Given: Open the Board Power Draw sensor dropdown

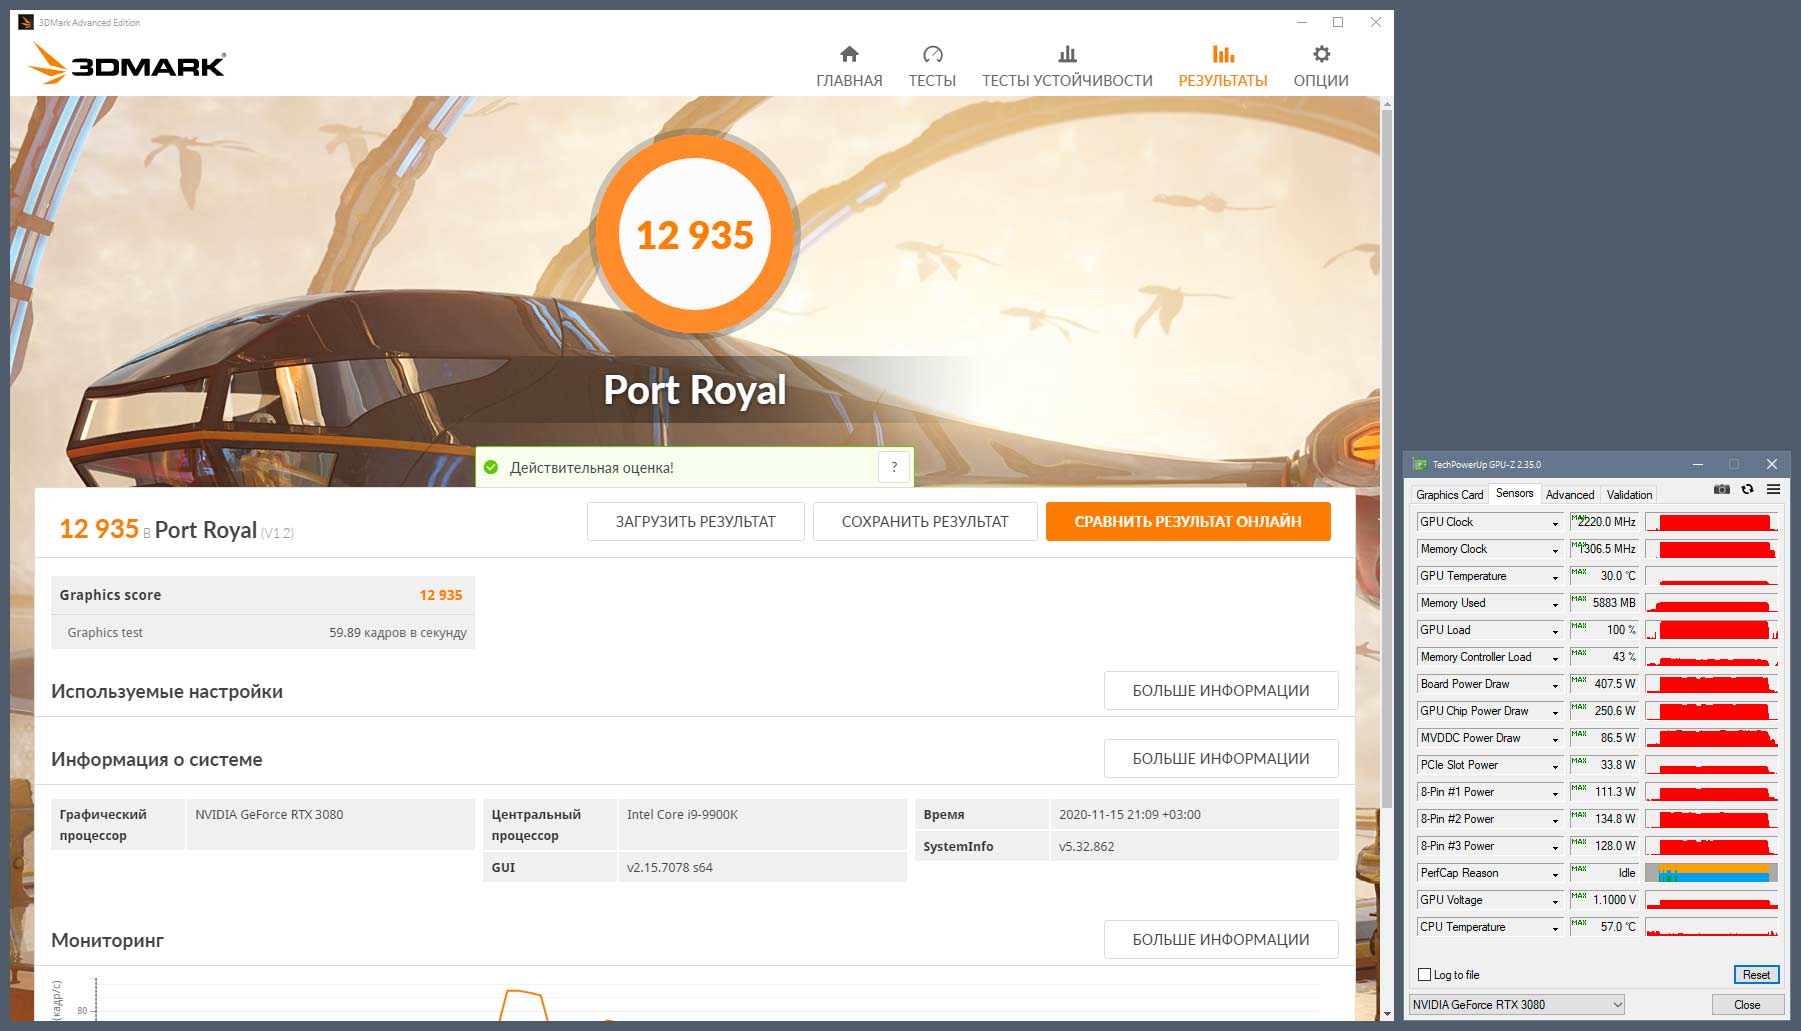Looking at the screenshot, I should point(1555,685).
